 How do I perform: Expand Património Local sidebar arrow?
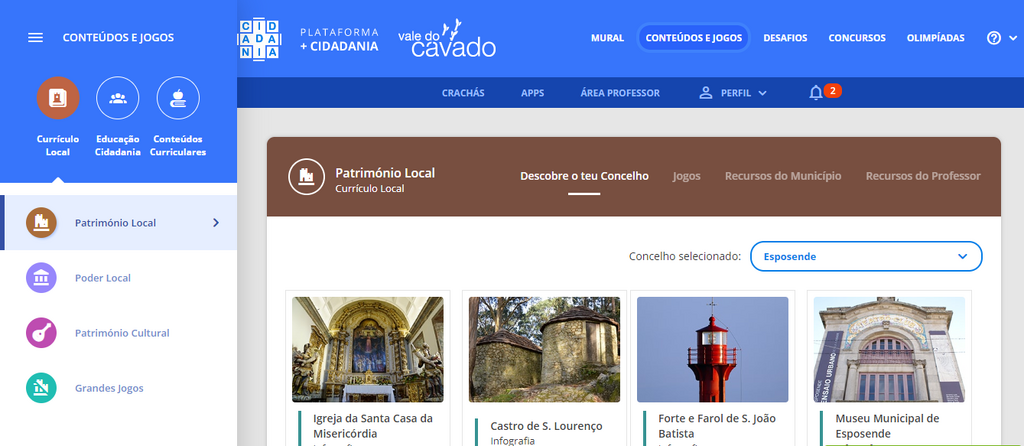coord(216,223)
